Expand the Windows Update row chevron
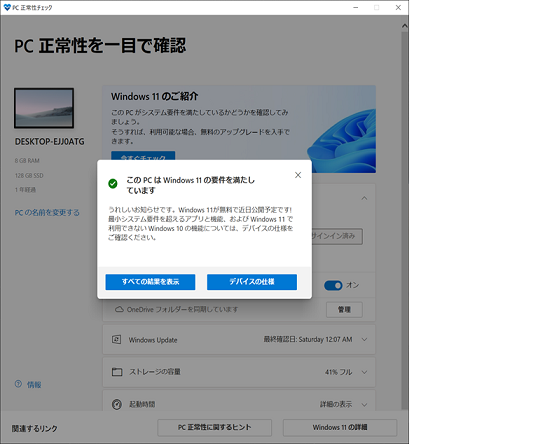538x444 pixels. point(364,339)
